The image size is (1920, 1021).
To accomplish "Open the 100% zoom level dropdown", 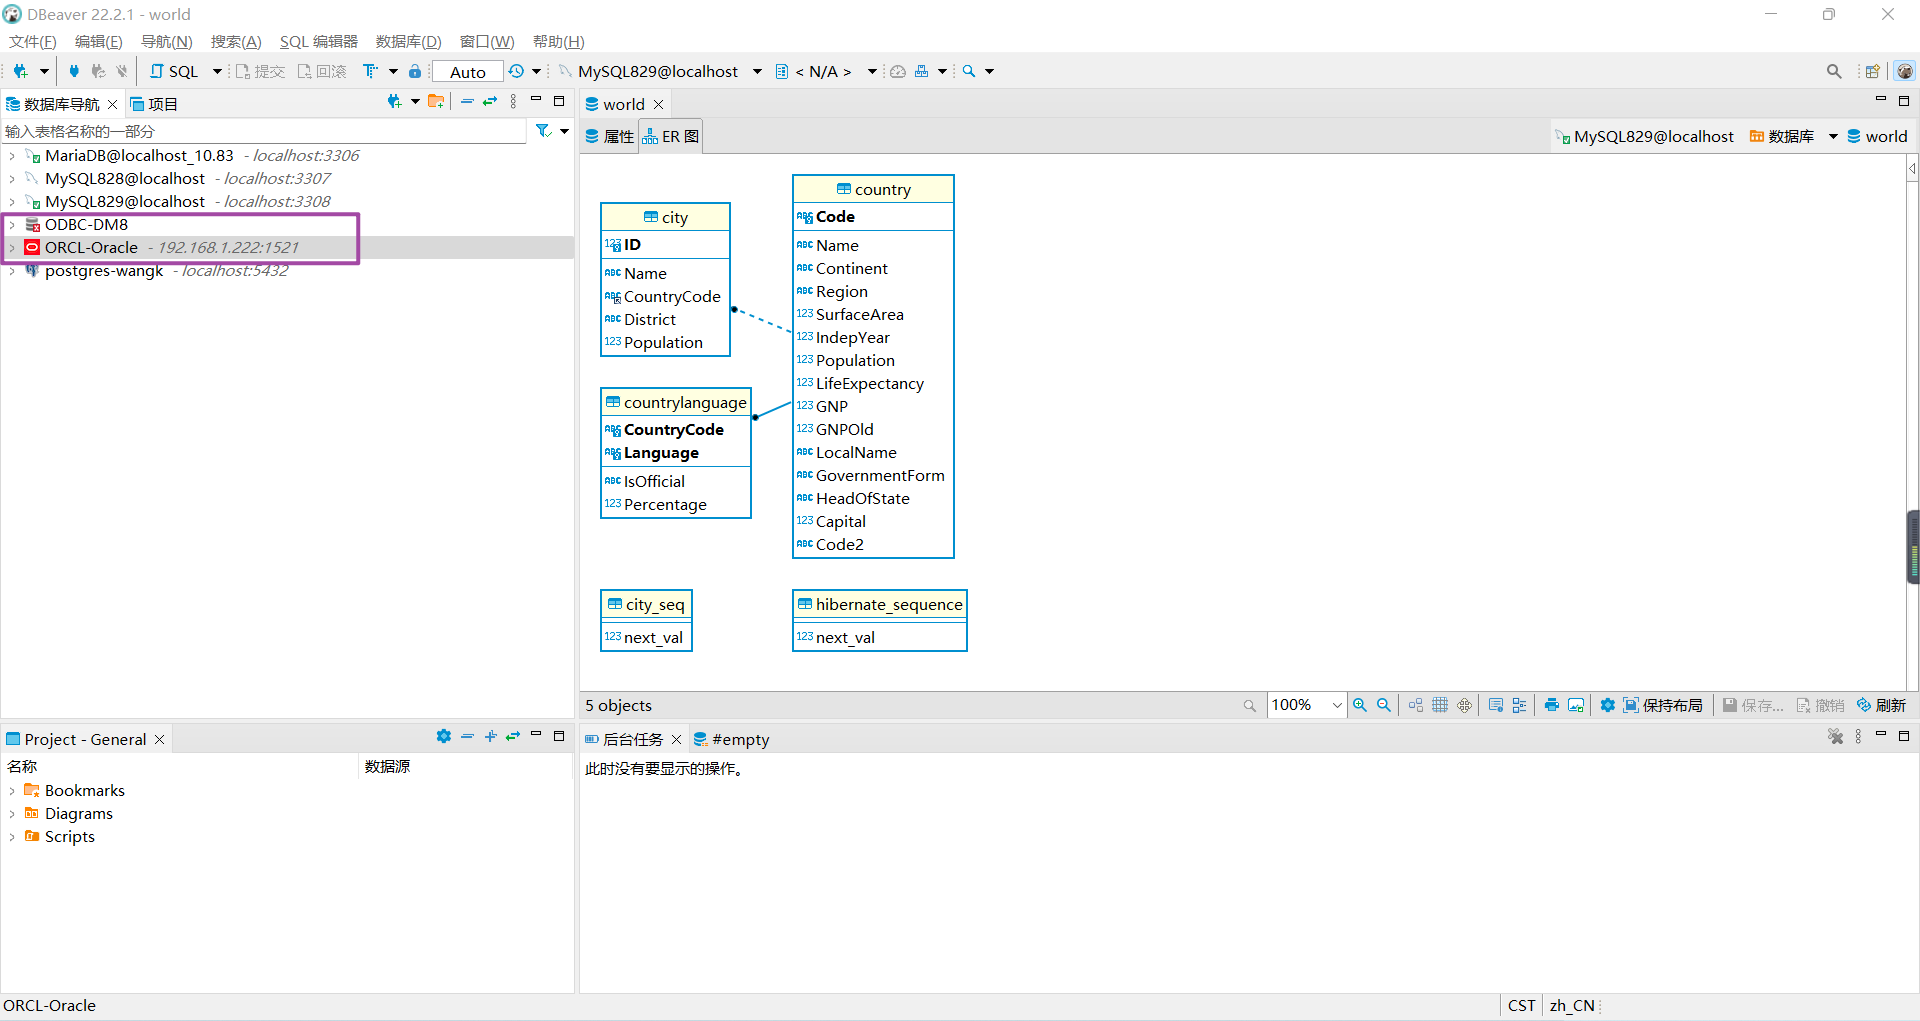I will pyautogui.click(x=1337, y=705).
